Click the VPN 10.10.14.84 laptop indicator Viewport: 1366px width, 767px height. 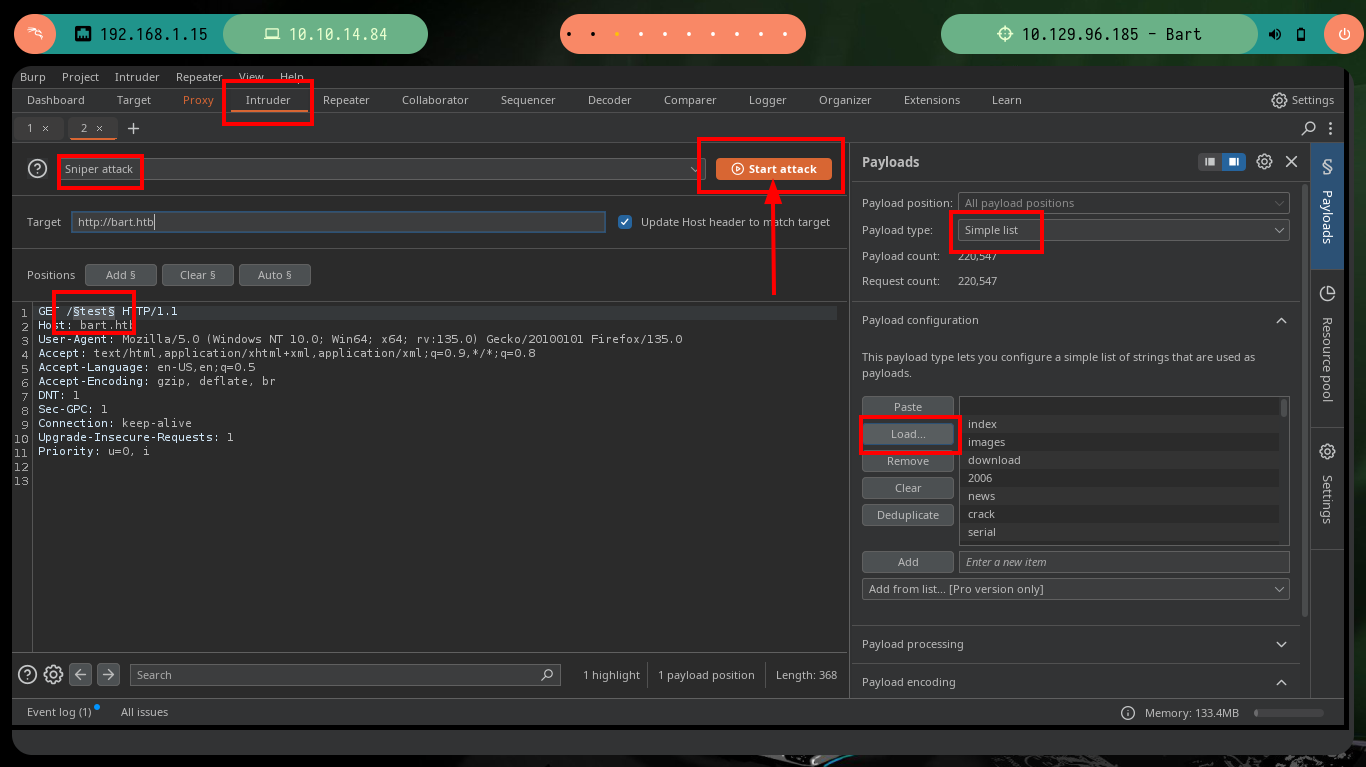(325, 34)
